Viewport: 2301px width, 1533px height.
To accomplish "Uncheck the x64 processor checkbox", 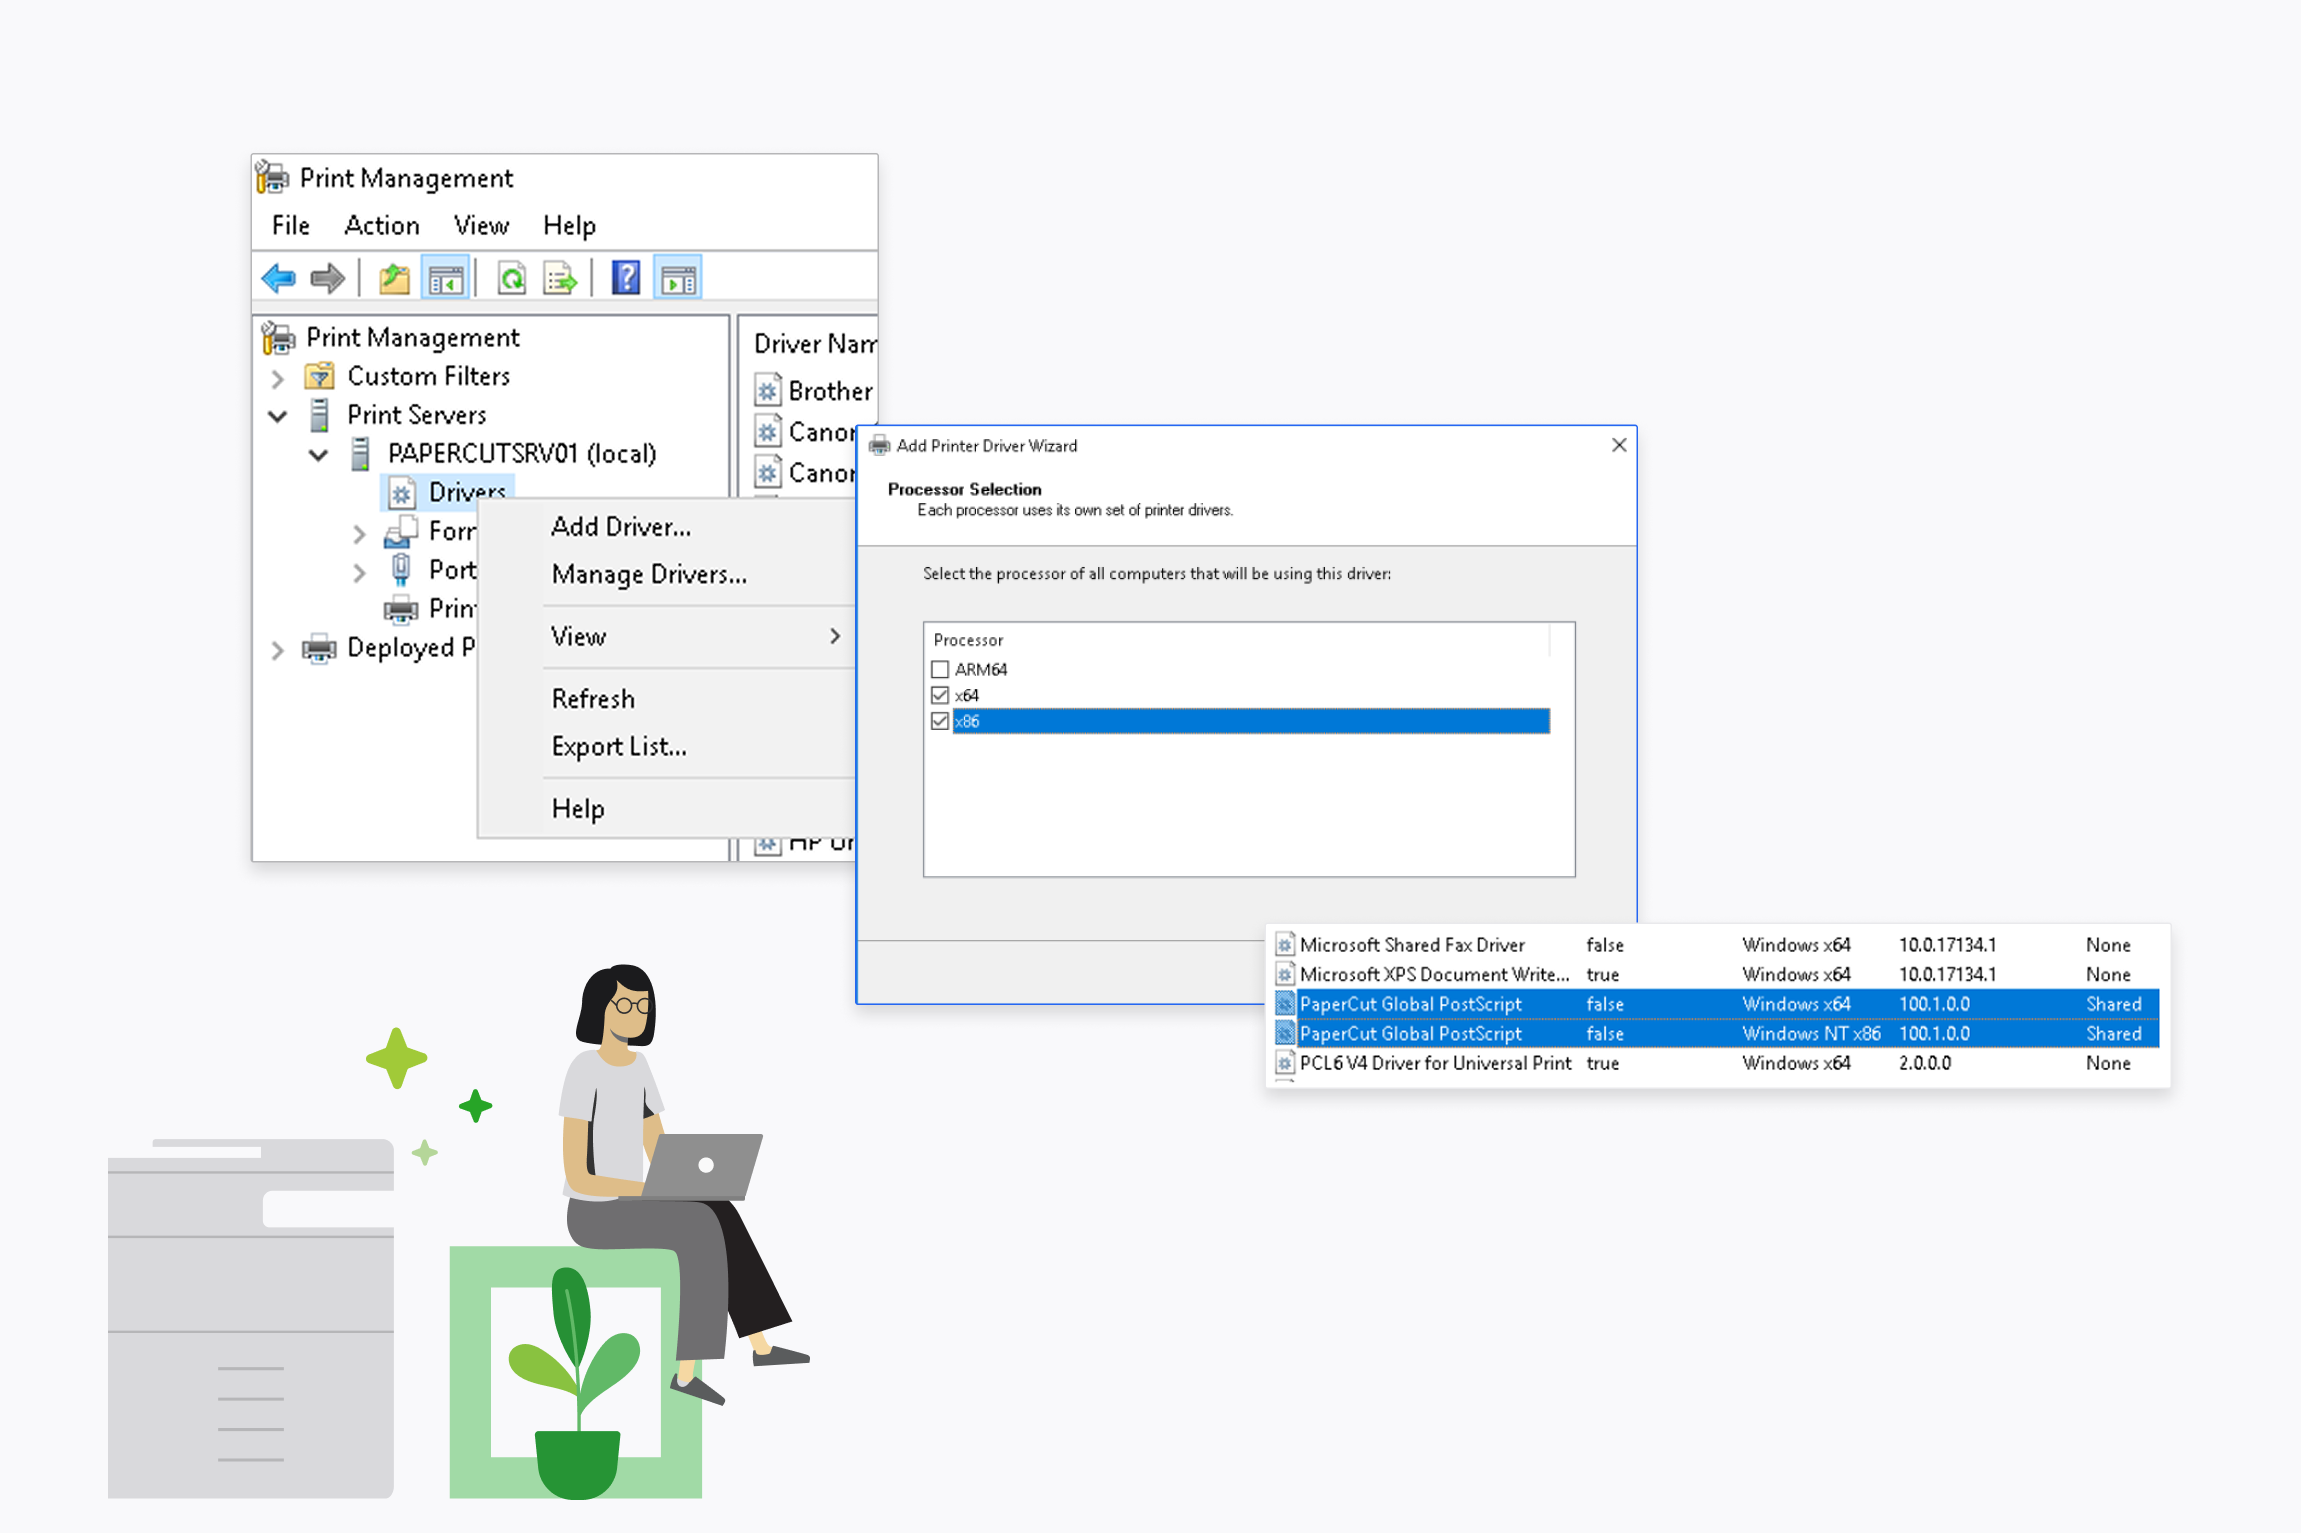I will (x=938, y=694).
